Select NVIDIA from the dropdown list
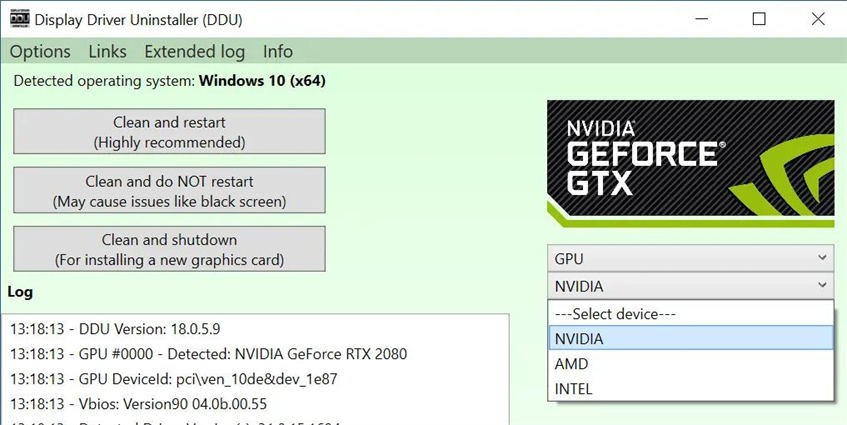The height and width of the screenshot is (425, 847). [690, 339]
